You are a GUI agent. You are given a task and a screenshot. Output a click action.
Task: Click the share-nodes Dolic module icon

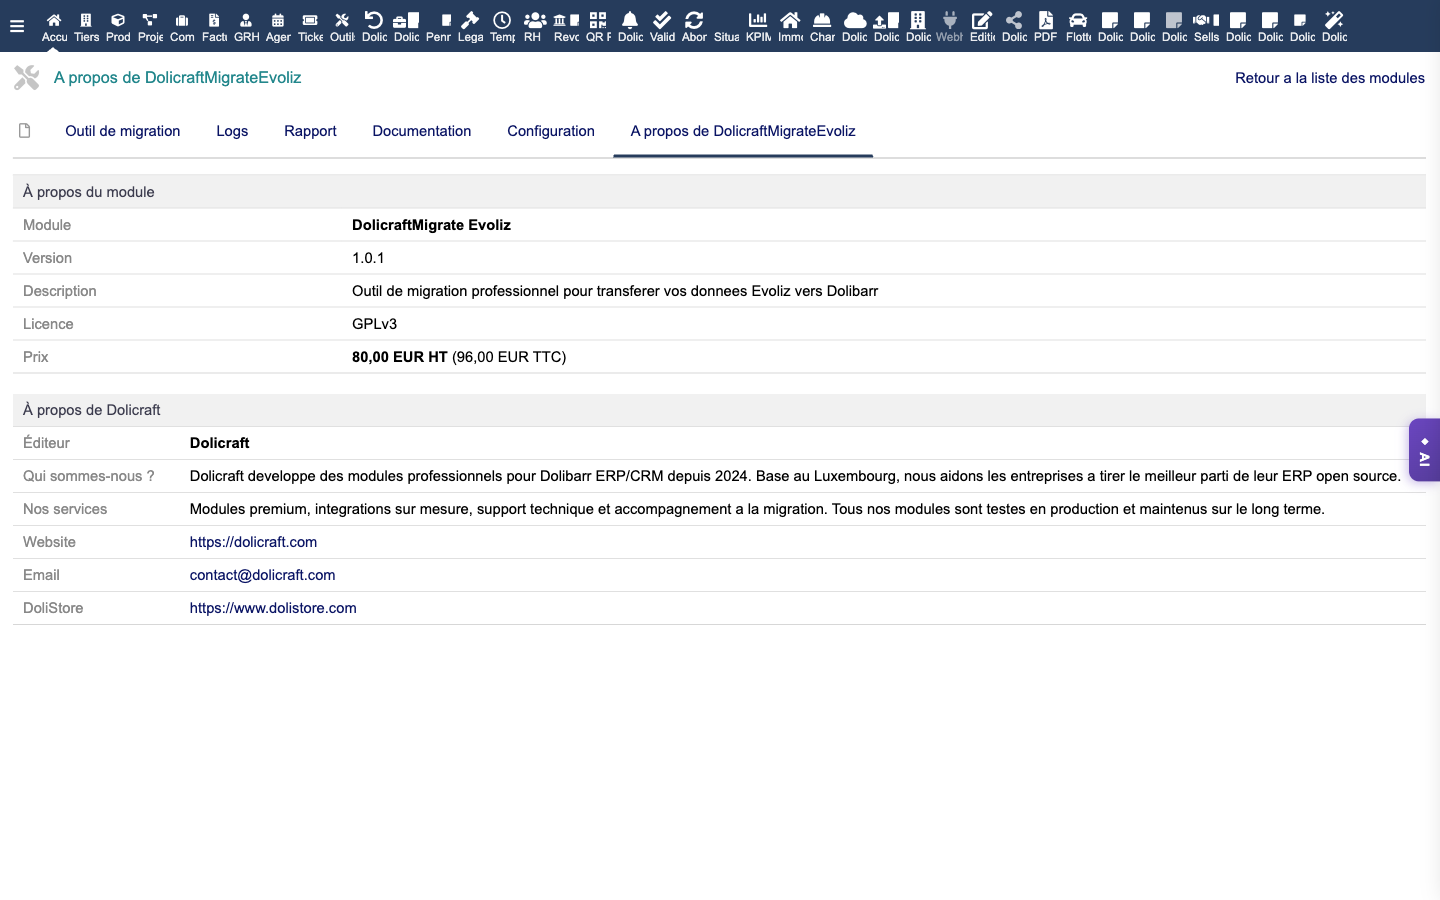pyautogui.click(x=1014, y=20)
